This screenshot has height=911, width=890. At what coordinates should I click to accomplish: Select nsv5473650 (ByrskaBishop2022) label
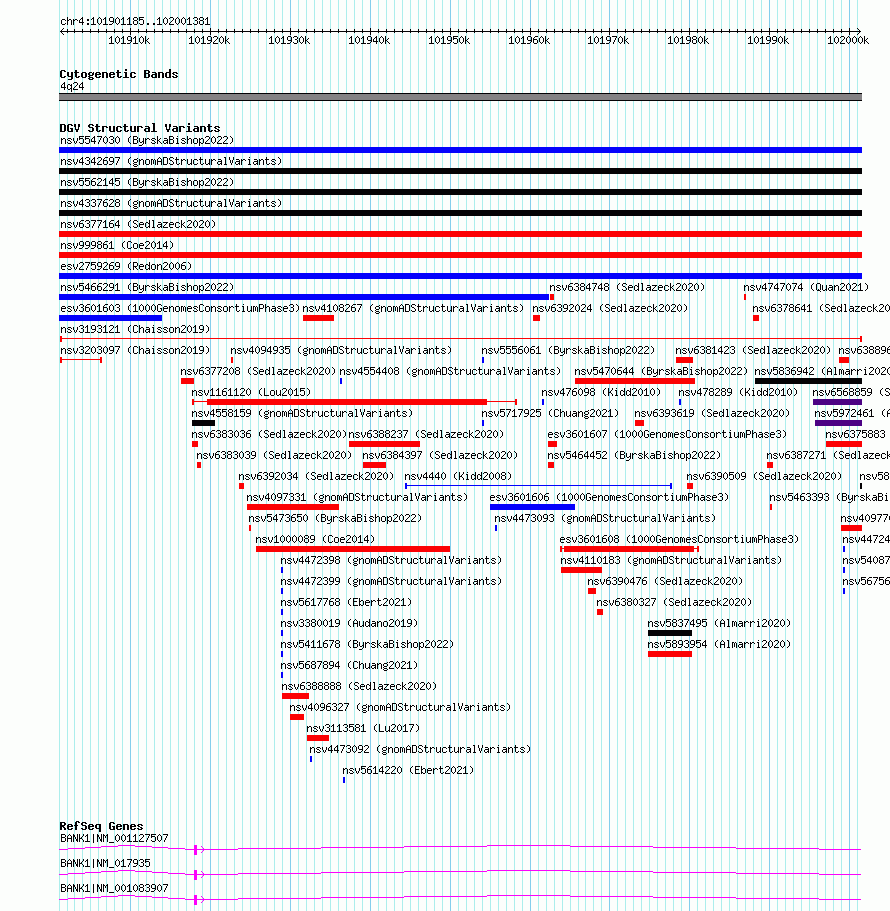[x=335, y=517]
